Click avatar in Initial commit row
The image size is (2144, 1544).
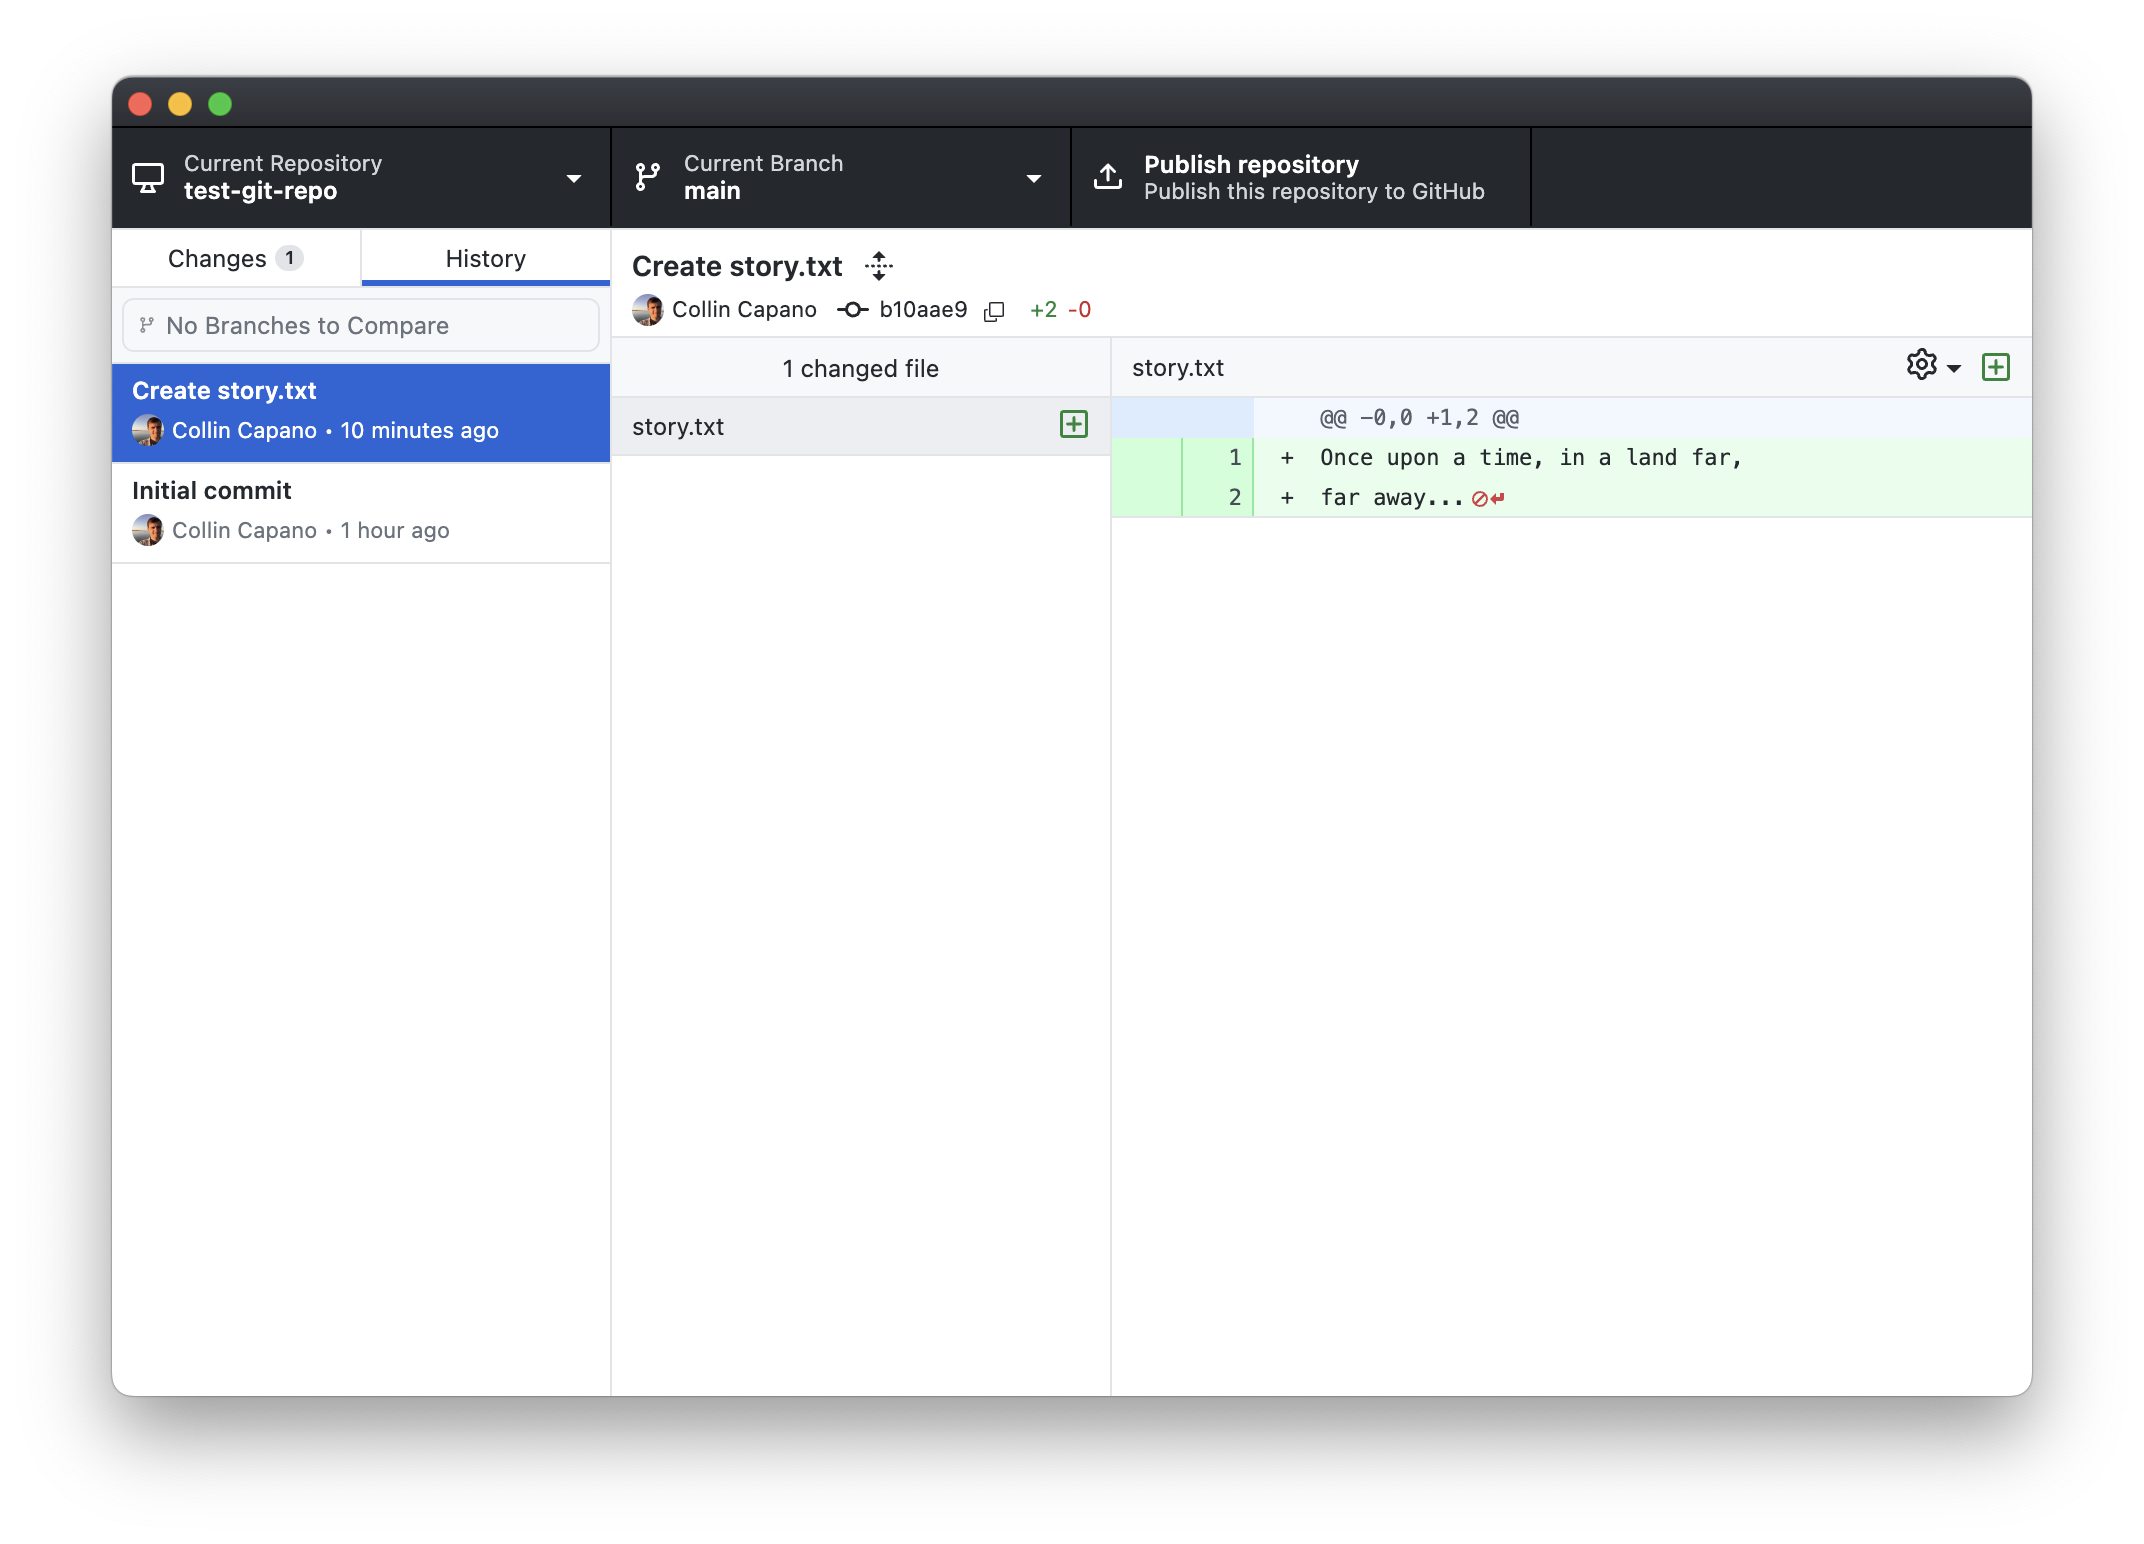point(148,530)
